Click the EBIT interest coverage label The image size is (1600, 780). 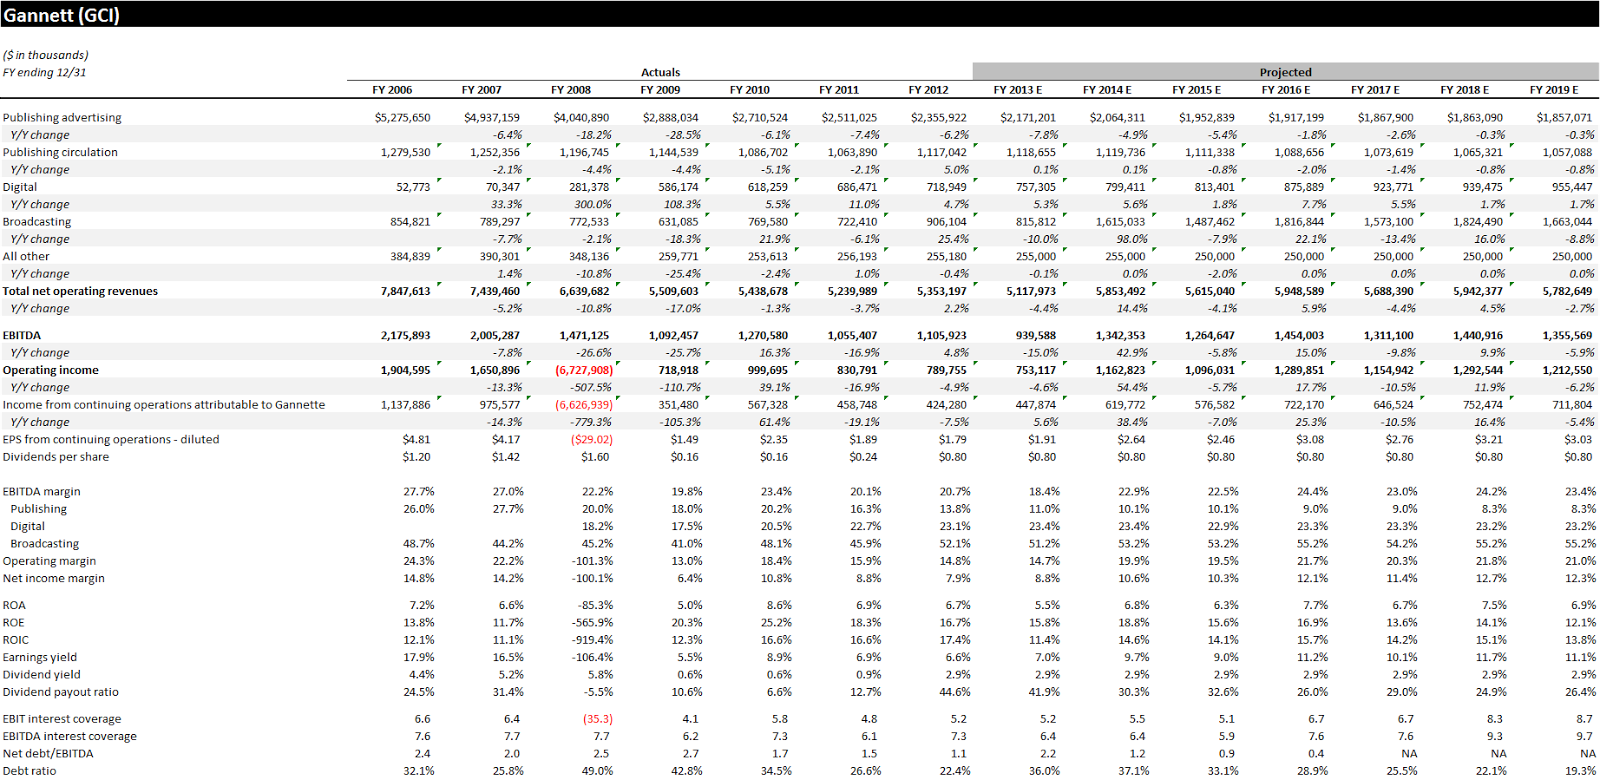click(x=61, y=719)
